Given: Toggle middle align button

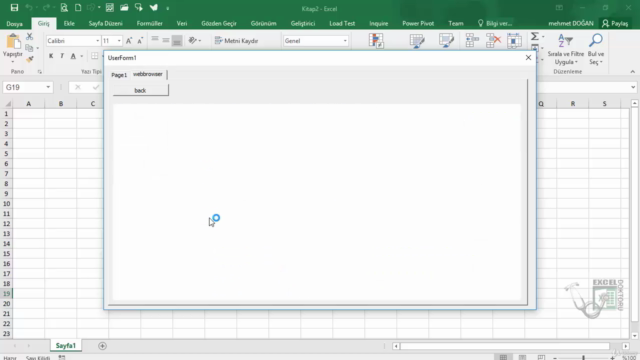Looking at the screenshot, I should pyautogui.click(x=166, y=40).
